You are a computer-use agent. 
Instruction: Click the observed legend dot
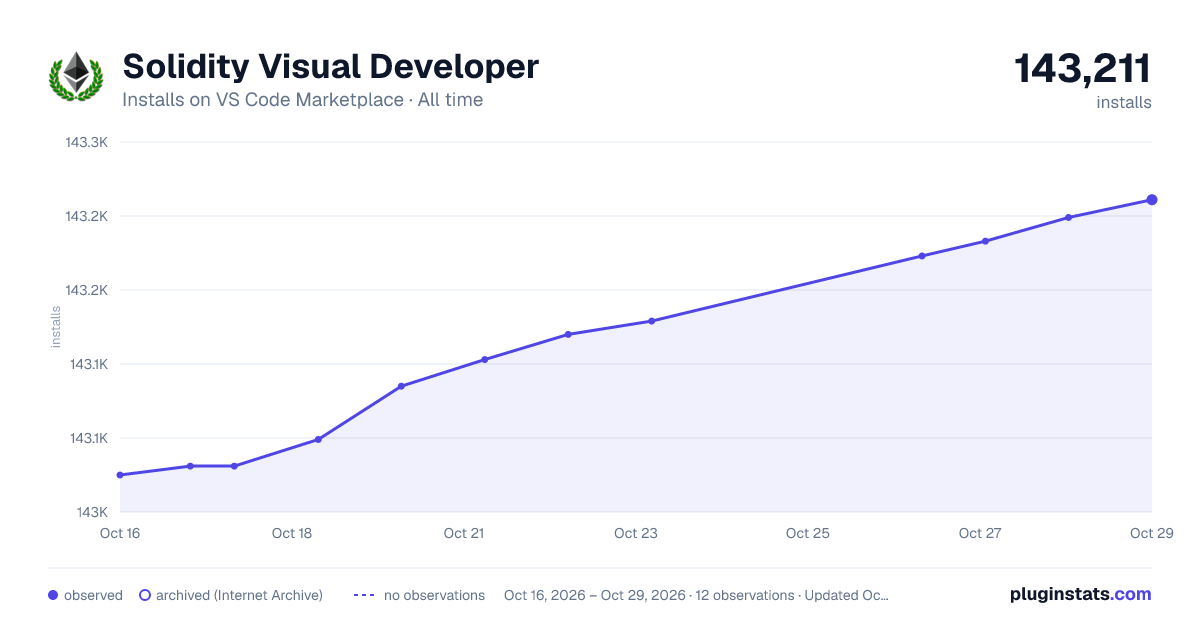pos(53,595)
